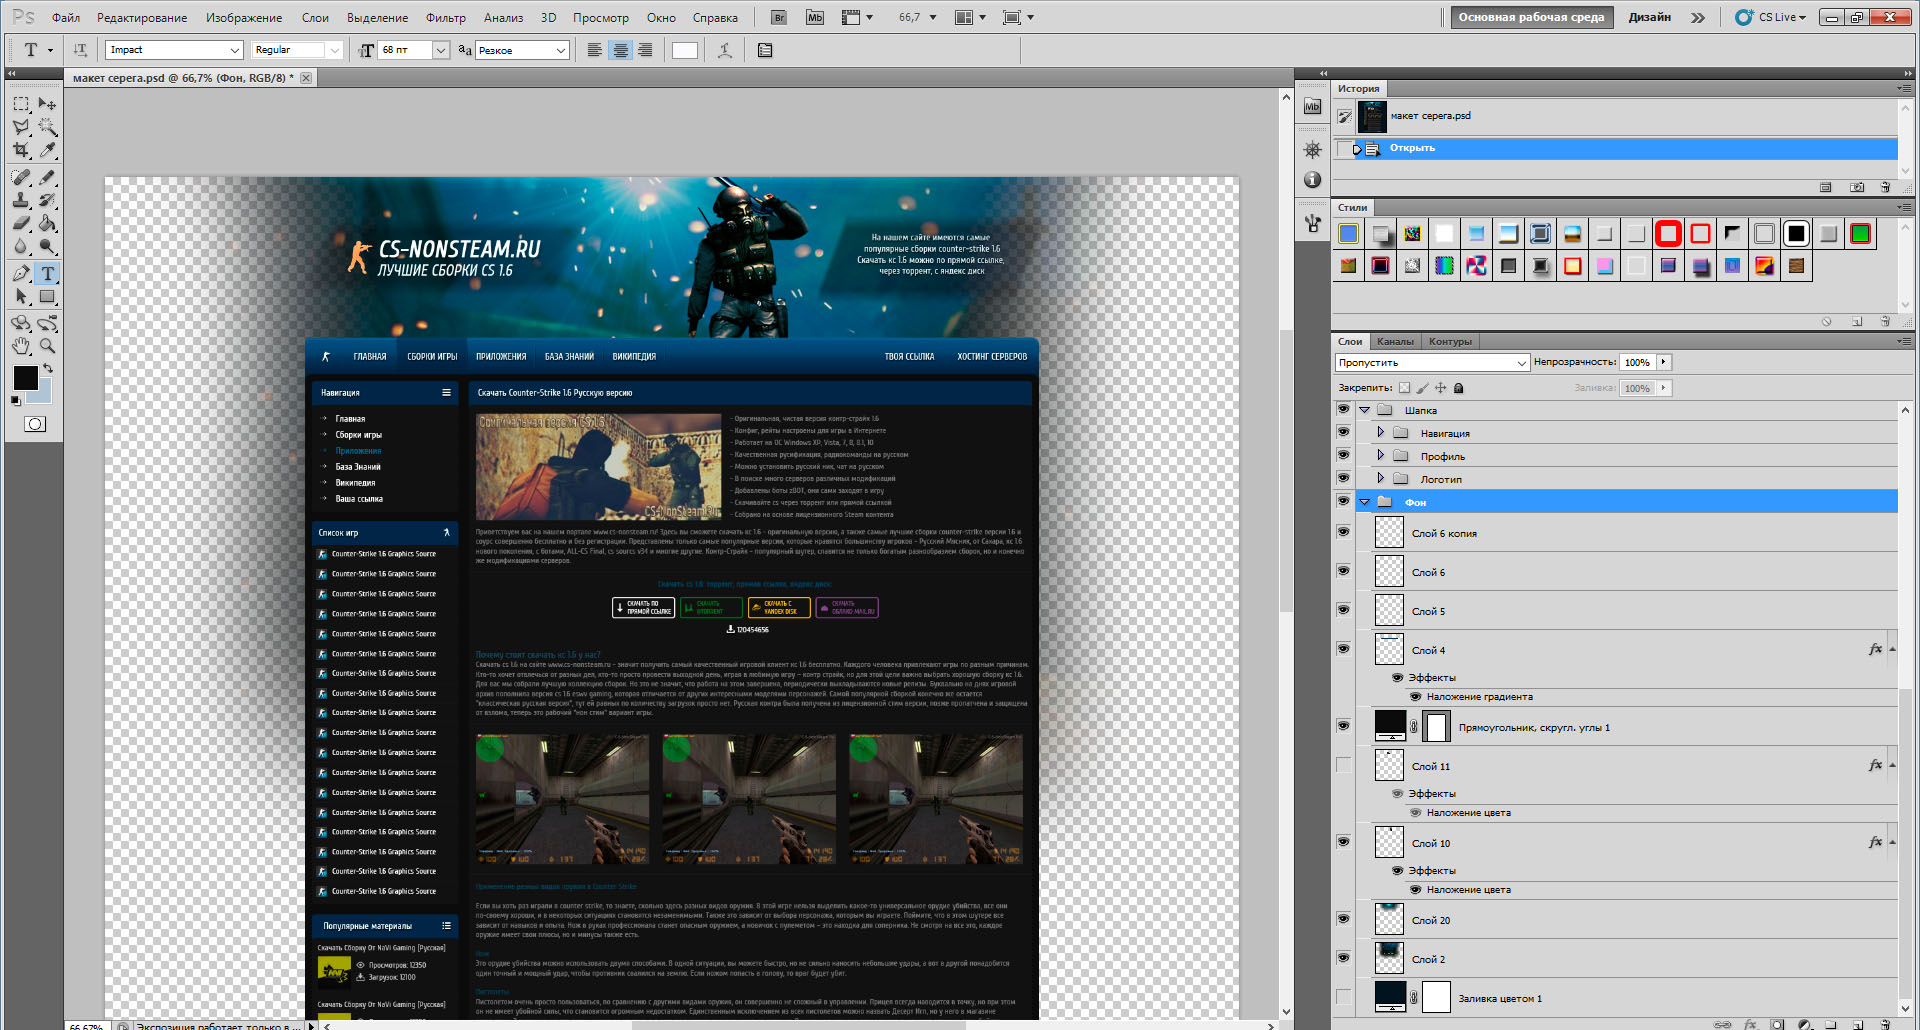Select the Dodge tool
This screenshot has height=1030, width=1920.
coord(47,246)
